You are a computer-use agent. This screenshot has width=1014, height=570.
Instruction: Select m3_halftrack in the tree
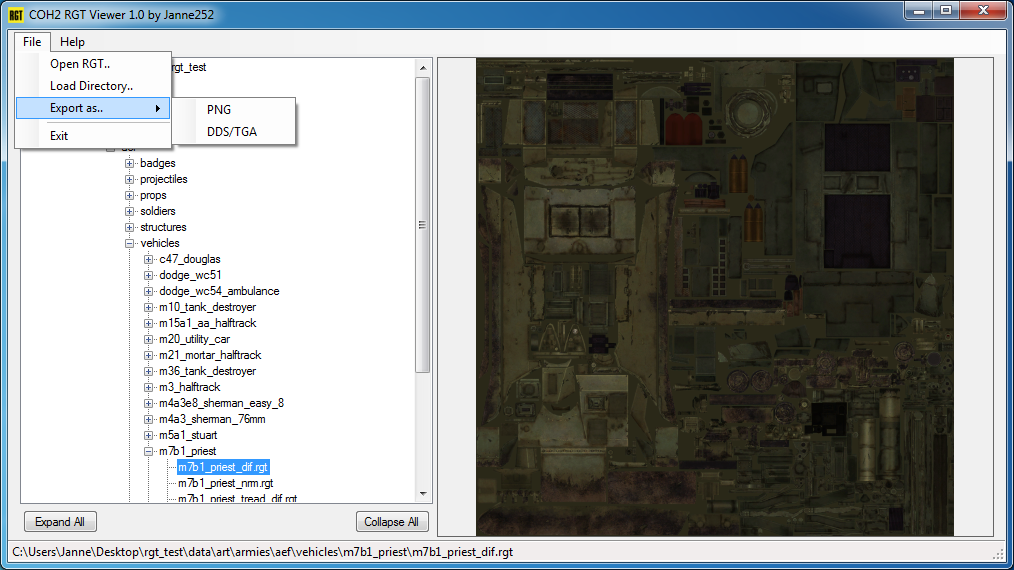coord(189,387)
